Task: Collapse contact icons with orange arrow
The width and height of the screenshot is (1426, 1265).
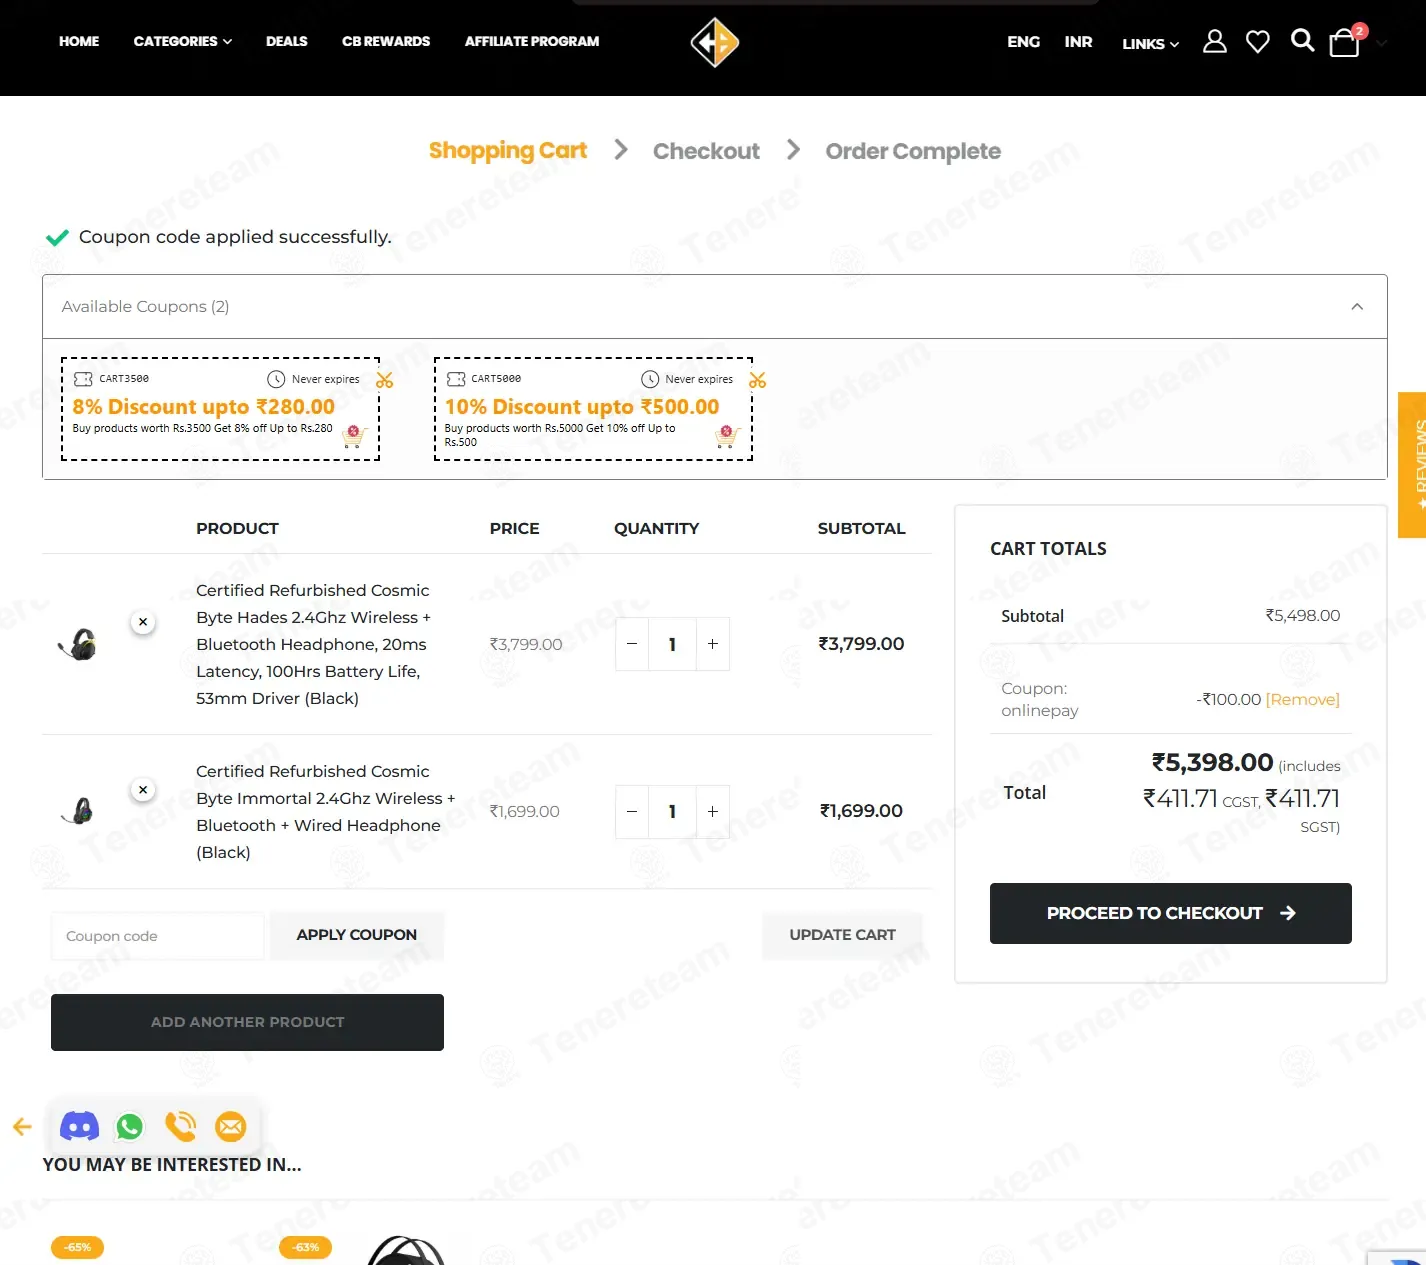Action: point(22,1127)
